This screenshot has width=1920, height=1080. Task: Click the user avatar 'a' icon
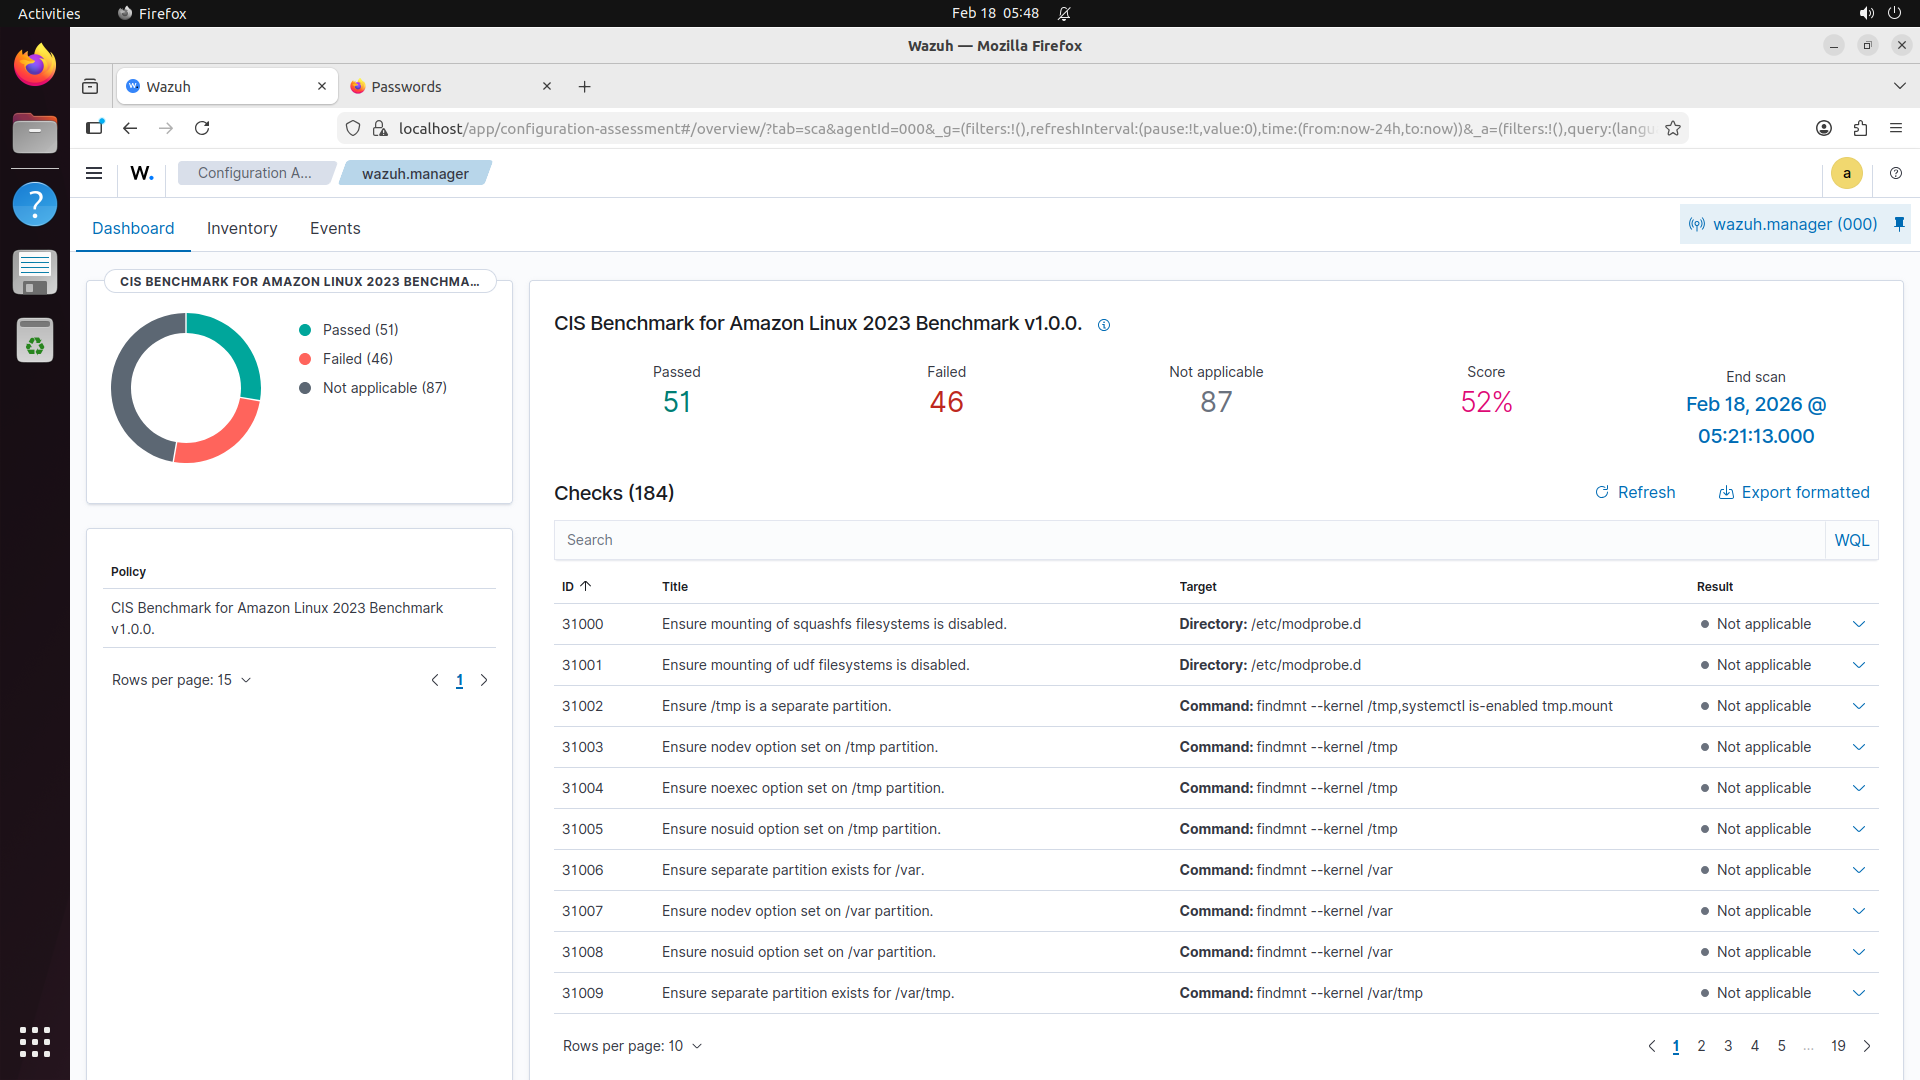tap(1846, 173)
